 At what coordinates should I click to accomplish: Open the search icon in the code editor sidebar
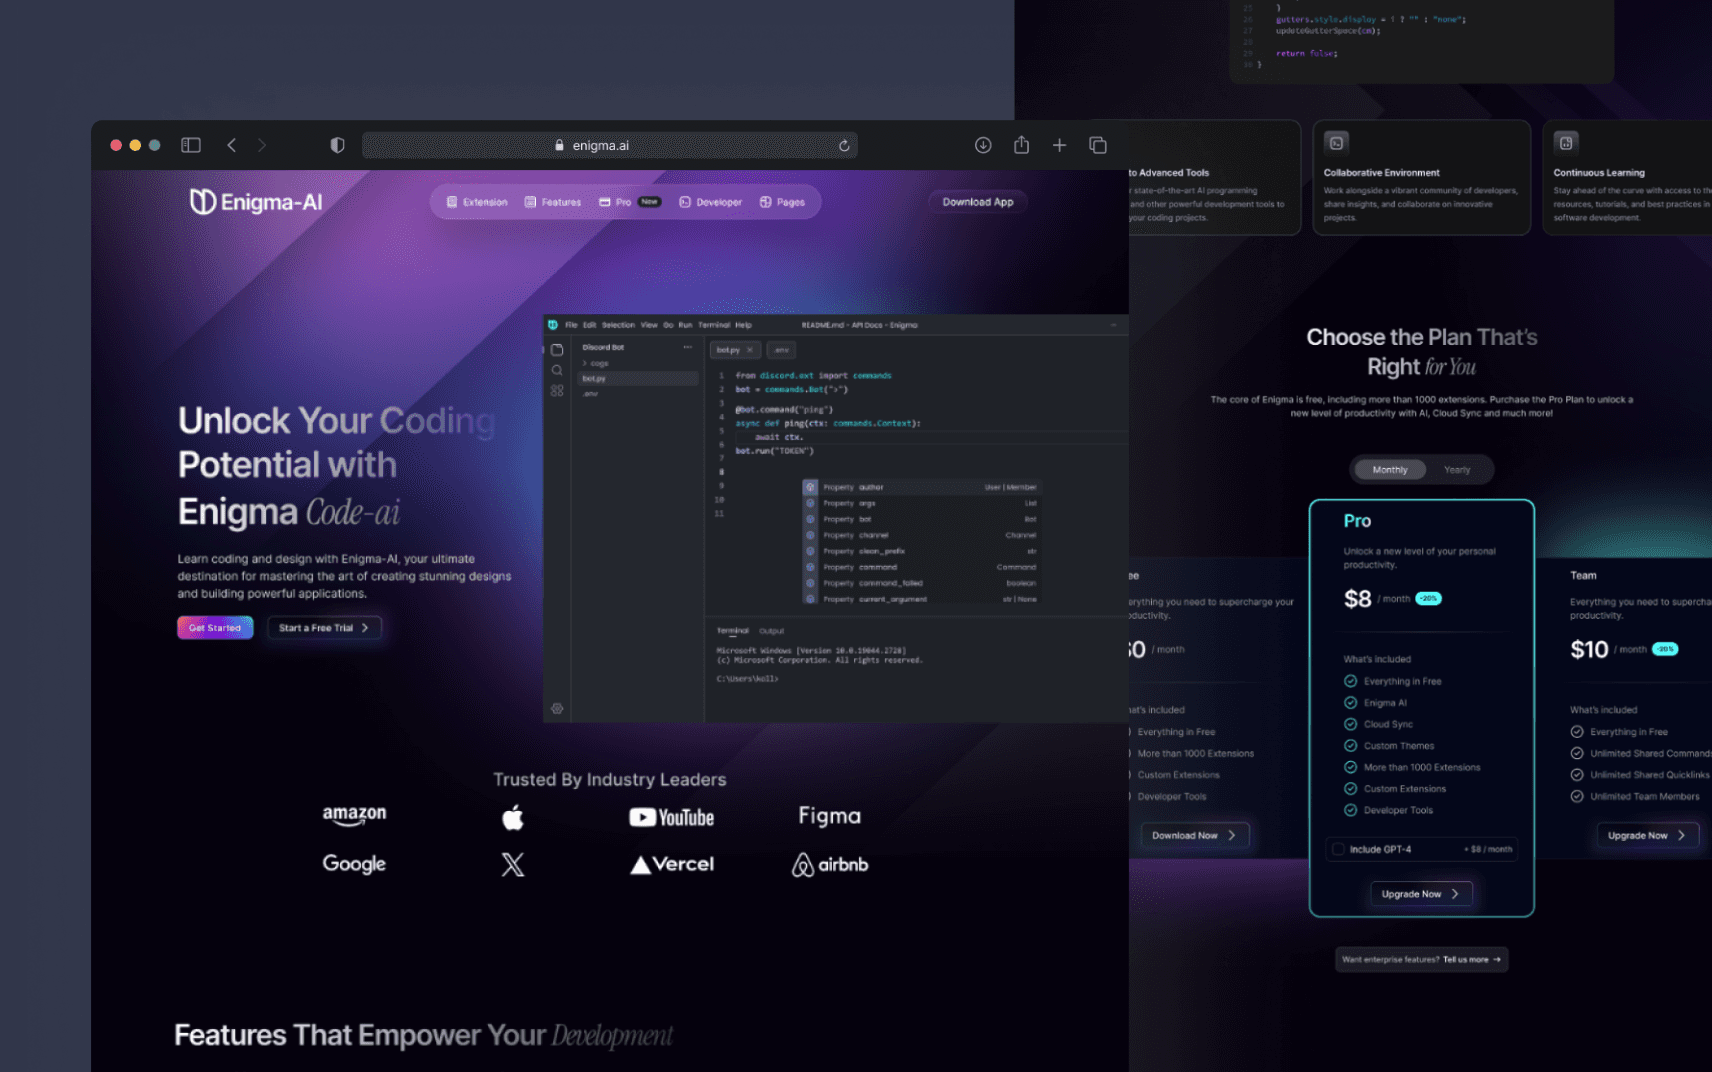557,370
